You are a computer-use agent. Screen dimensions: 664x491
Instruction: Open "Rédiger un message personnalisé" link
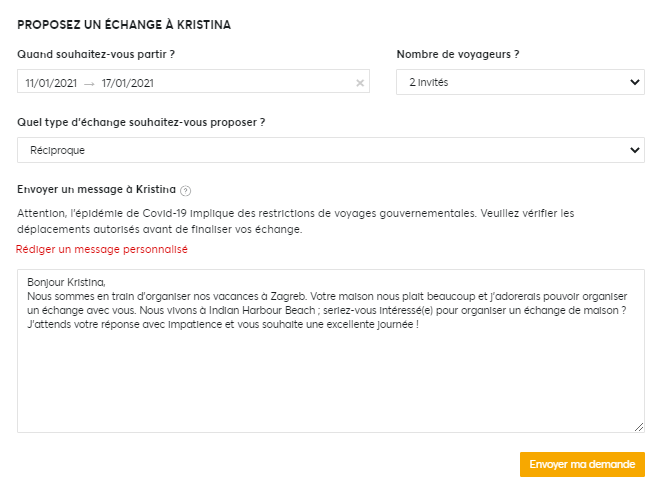102,249
